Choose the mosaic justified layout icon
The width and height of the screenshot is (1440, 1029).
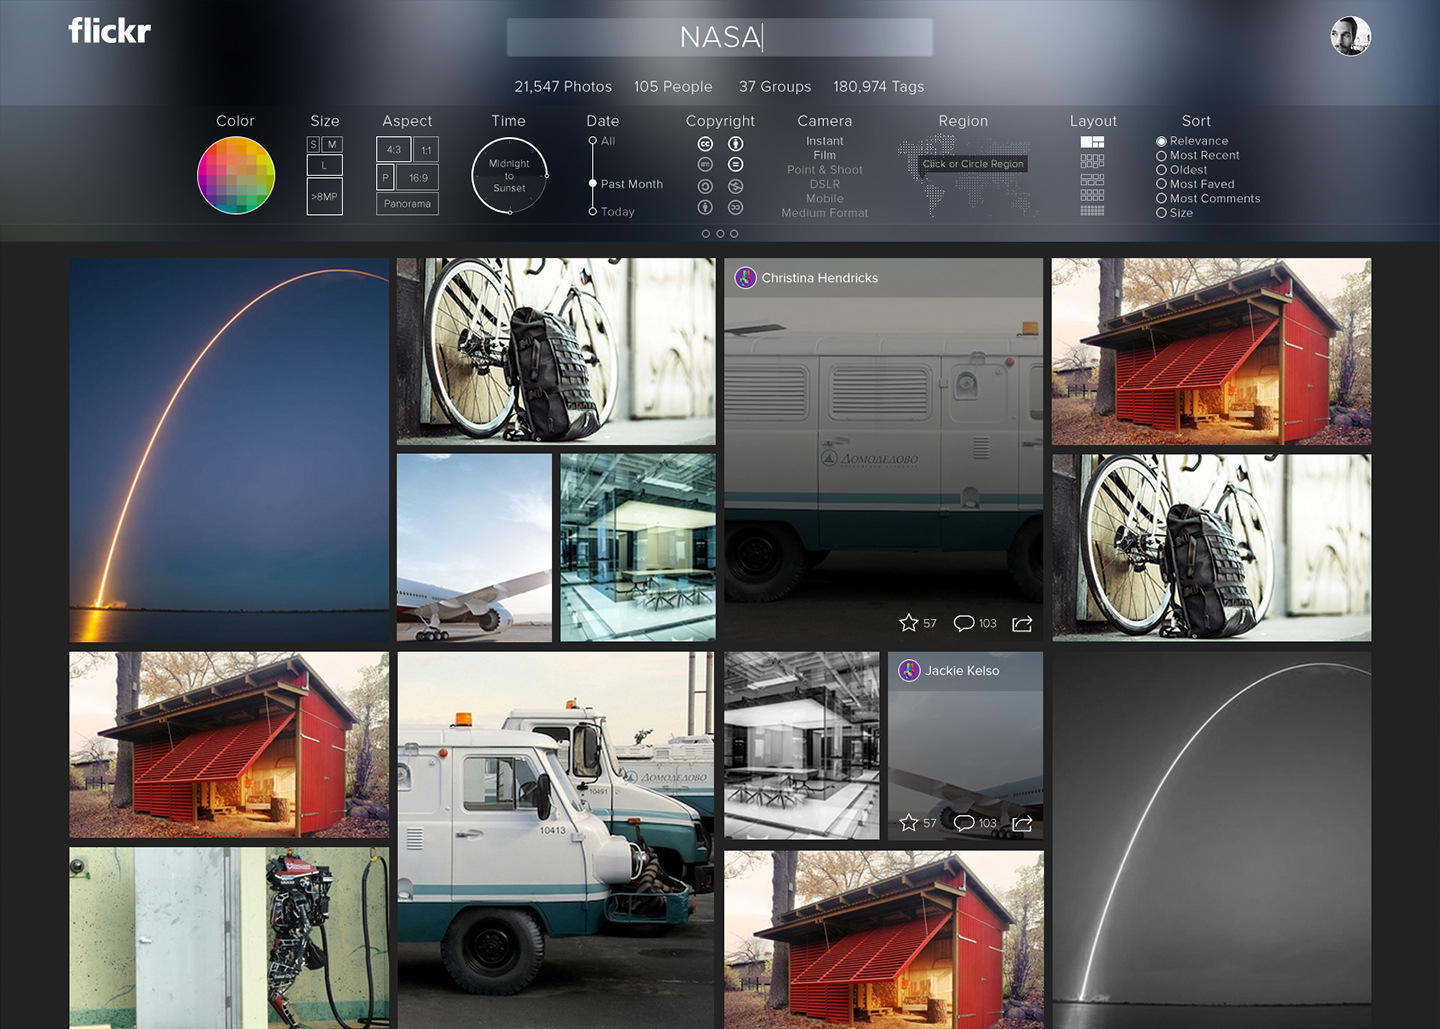click(1092, 142)
